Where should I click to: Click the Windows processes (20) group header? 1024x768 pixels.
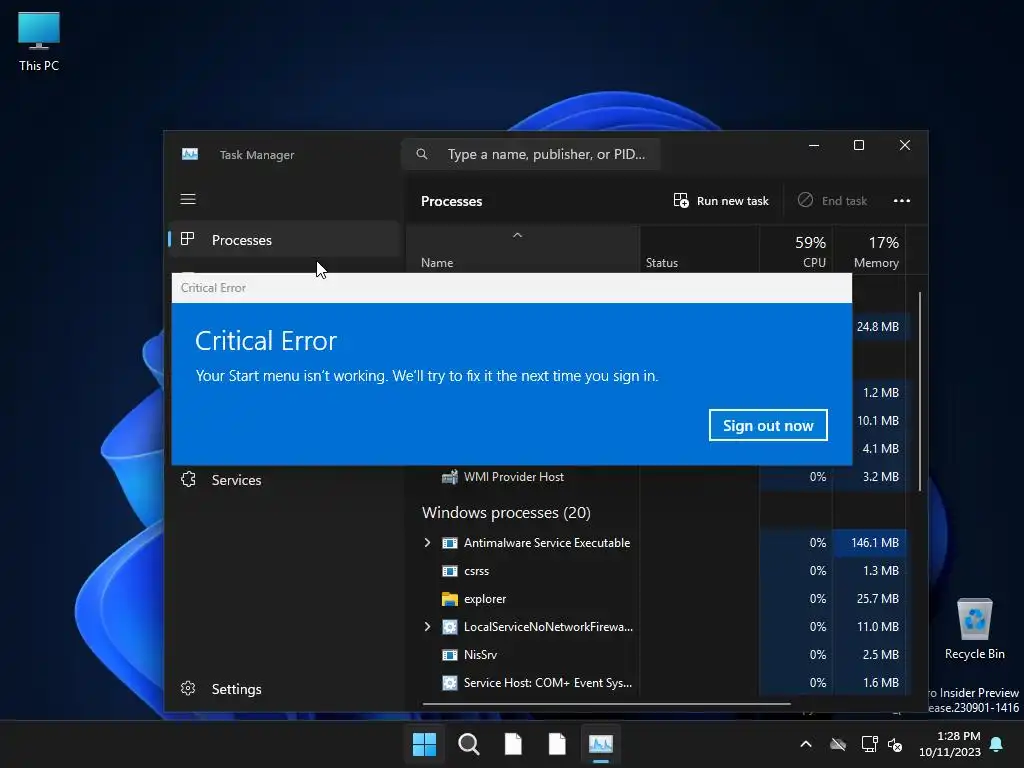(x=506, y=513)
